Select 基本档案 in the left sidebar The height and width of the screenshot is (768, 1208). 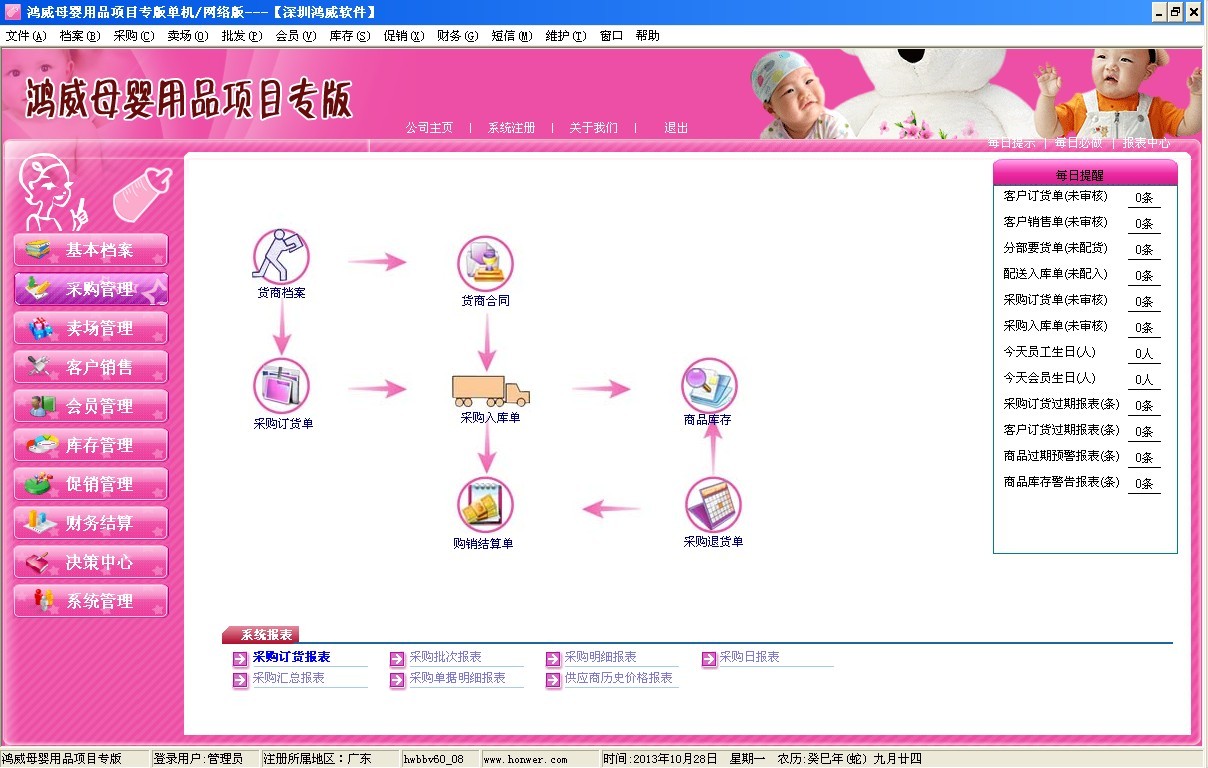pos(91,250)
